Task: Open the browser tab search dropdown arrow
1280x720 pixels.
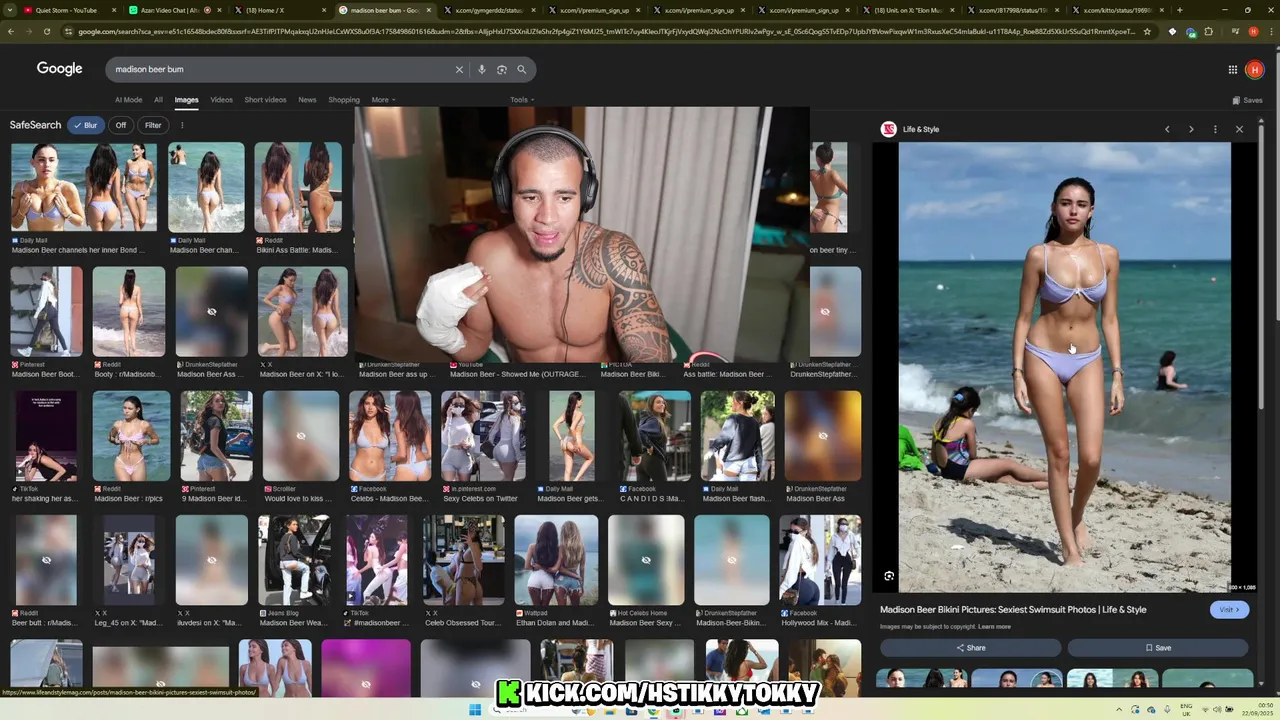Action: 9,10
